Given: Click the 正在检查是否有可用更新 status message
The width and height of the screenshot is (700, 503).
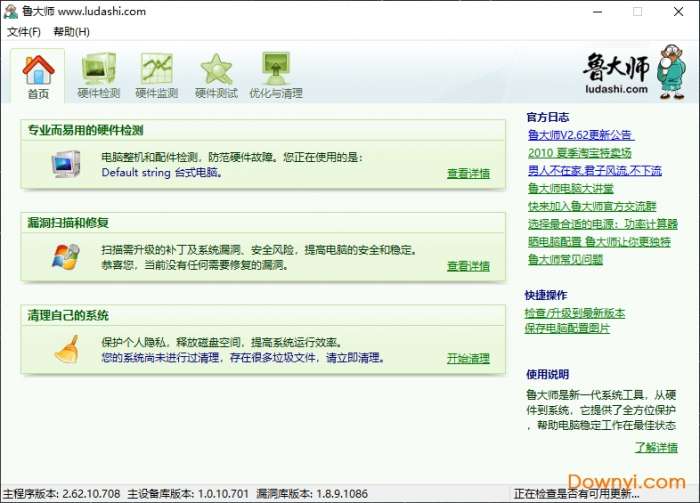Looking at the screenshot, I should pyautogui.click(x=576, y=494).
